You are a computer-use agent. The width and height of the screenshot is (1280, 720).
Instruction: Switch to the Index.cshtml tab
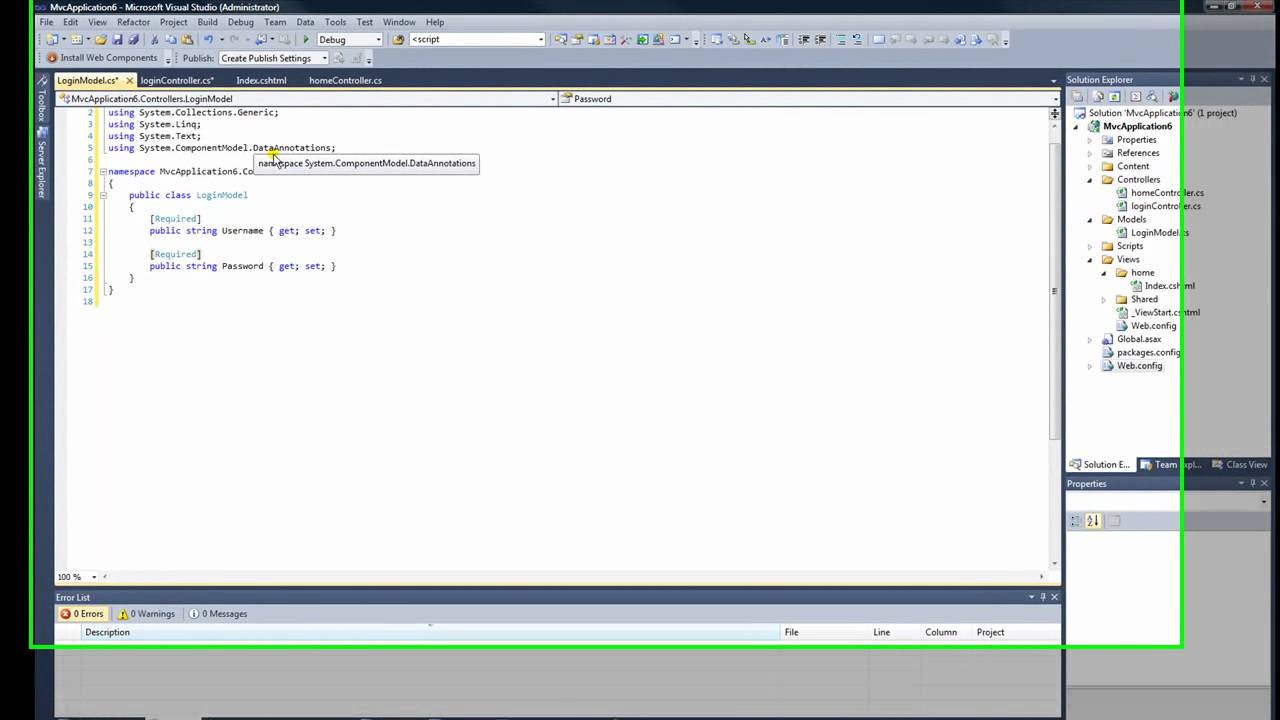[261, 80]
